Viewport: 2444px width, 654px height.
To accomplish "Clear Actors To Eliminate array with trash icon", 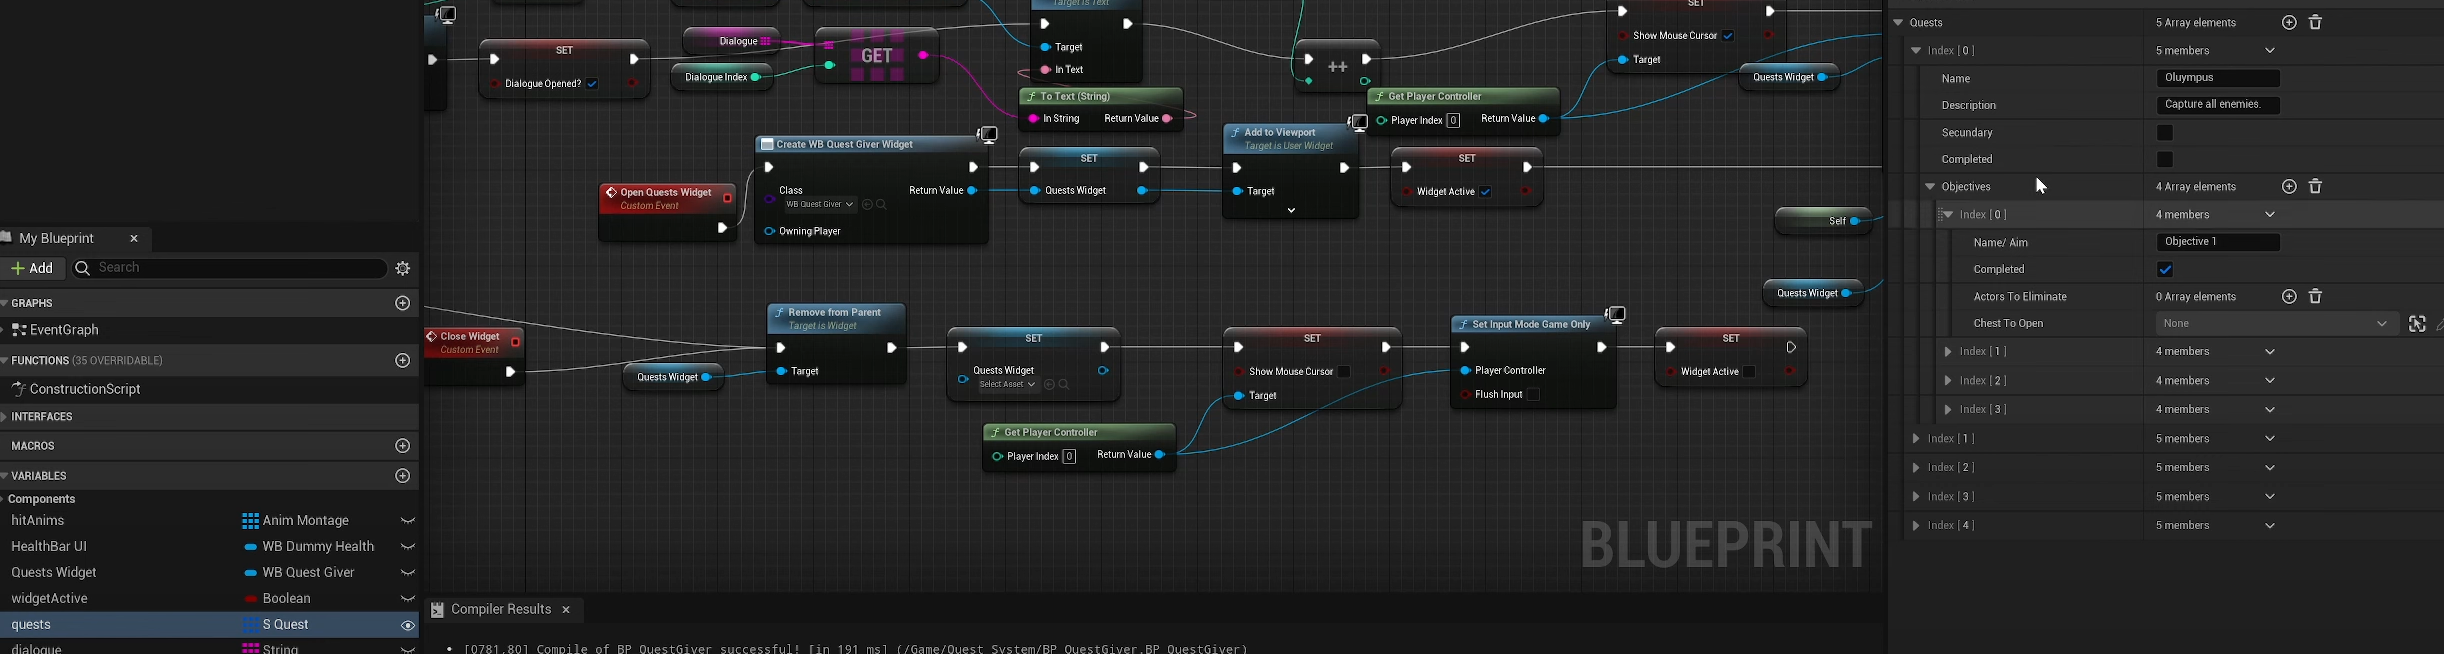I will pyautogui.click(x=2316, y=297).
